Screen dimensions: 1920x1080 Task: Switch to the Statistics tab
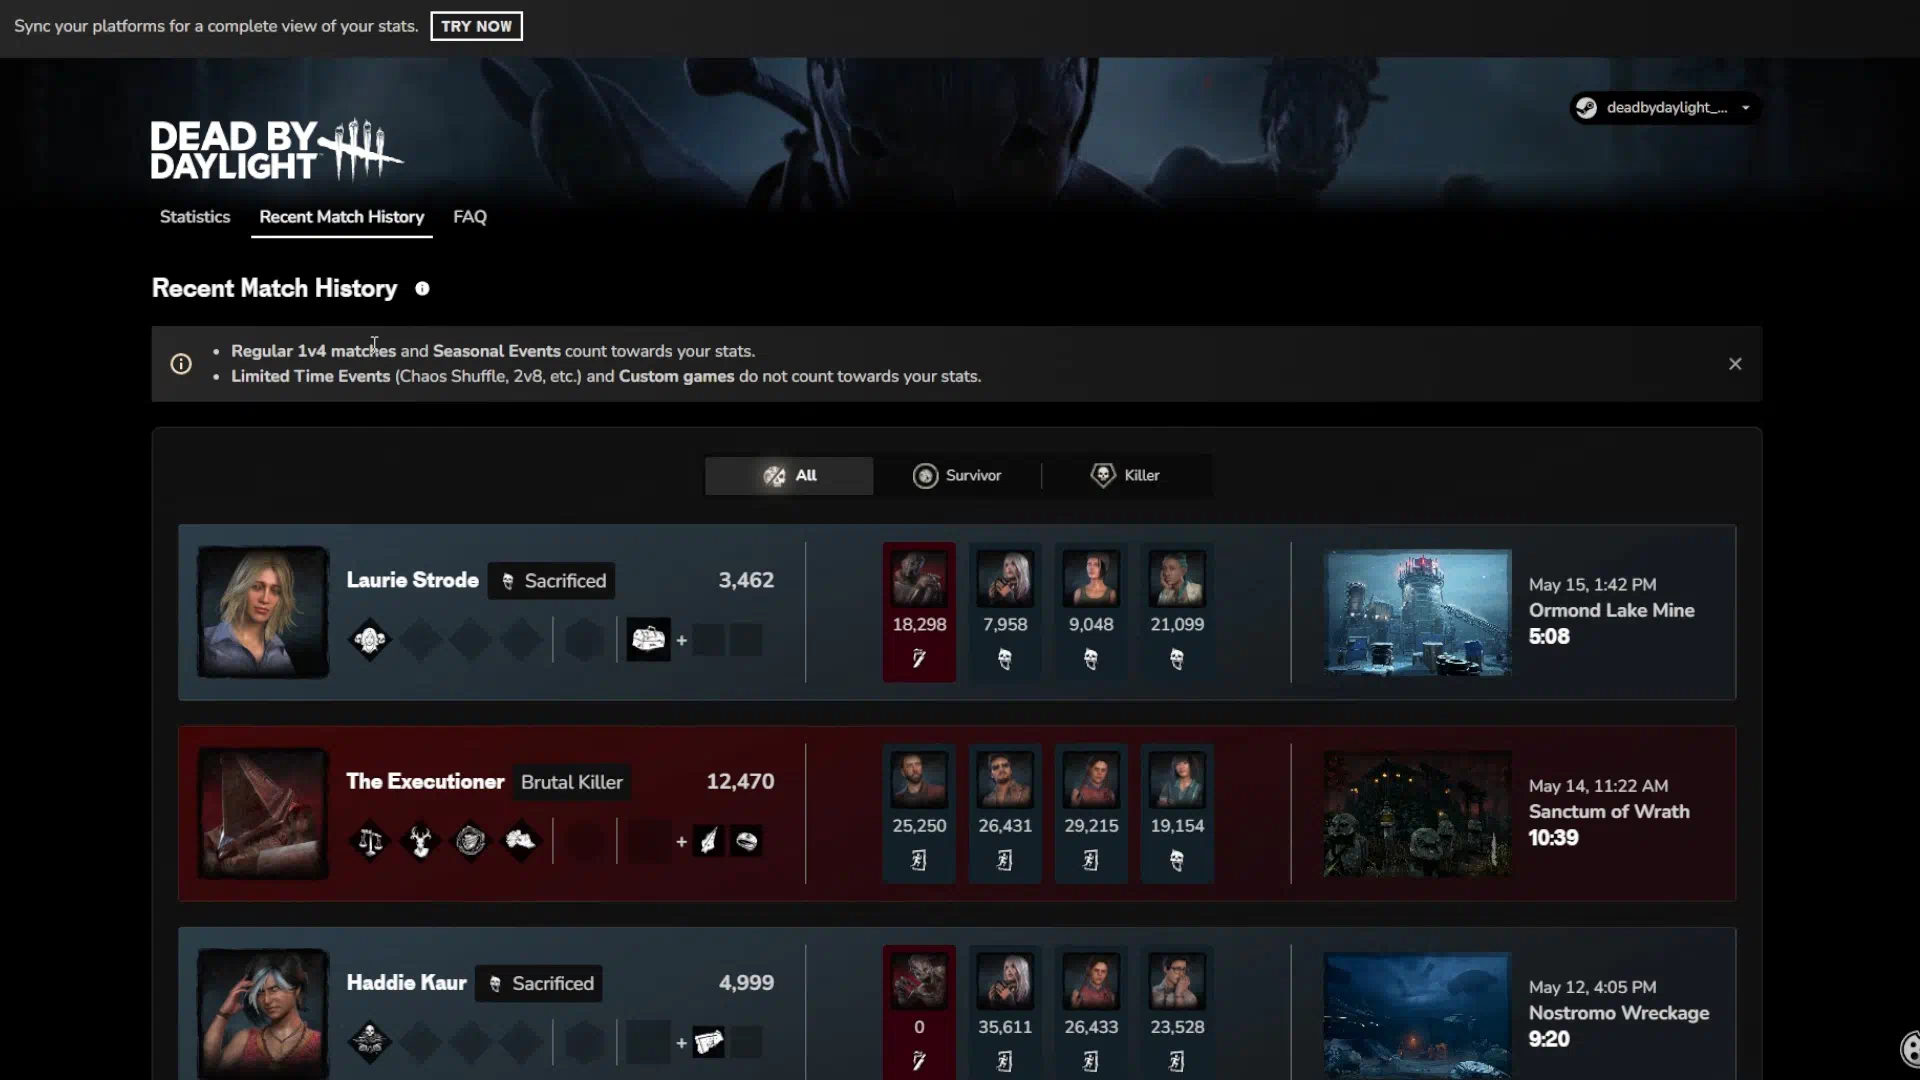[x=195, y=217]
